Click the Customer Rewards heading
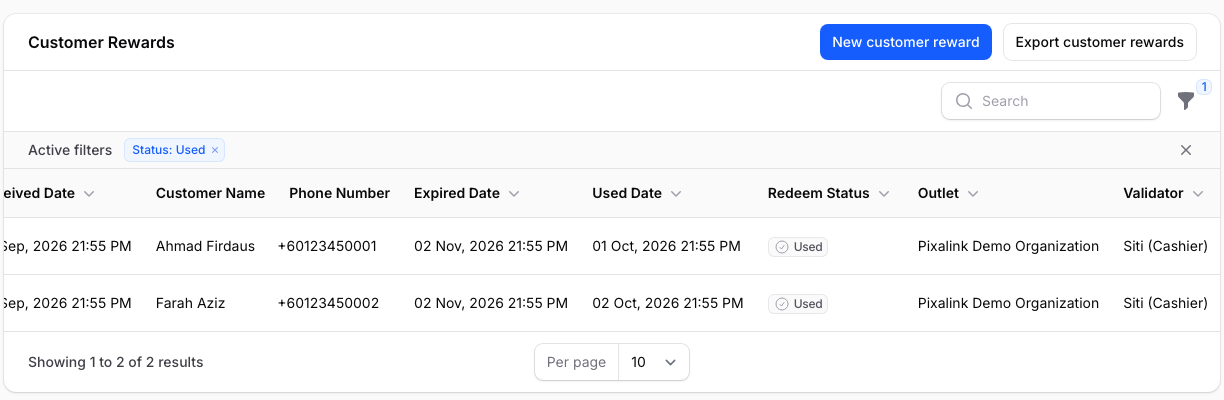This screenshot has height=400, width=1224. pyautogui.click(x=101, y=42)
